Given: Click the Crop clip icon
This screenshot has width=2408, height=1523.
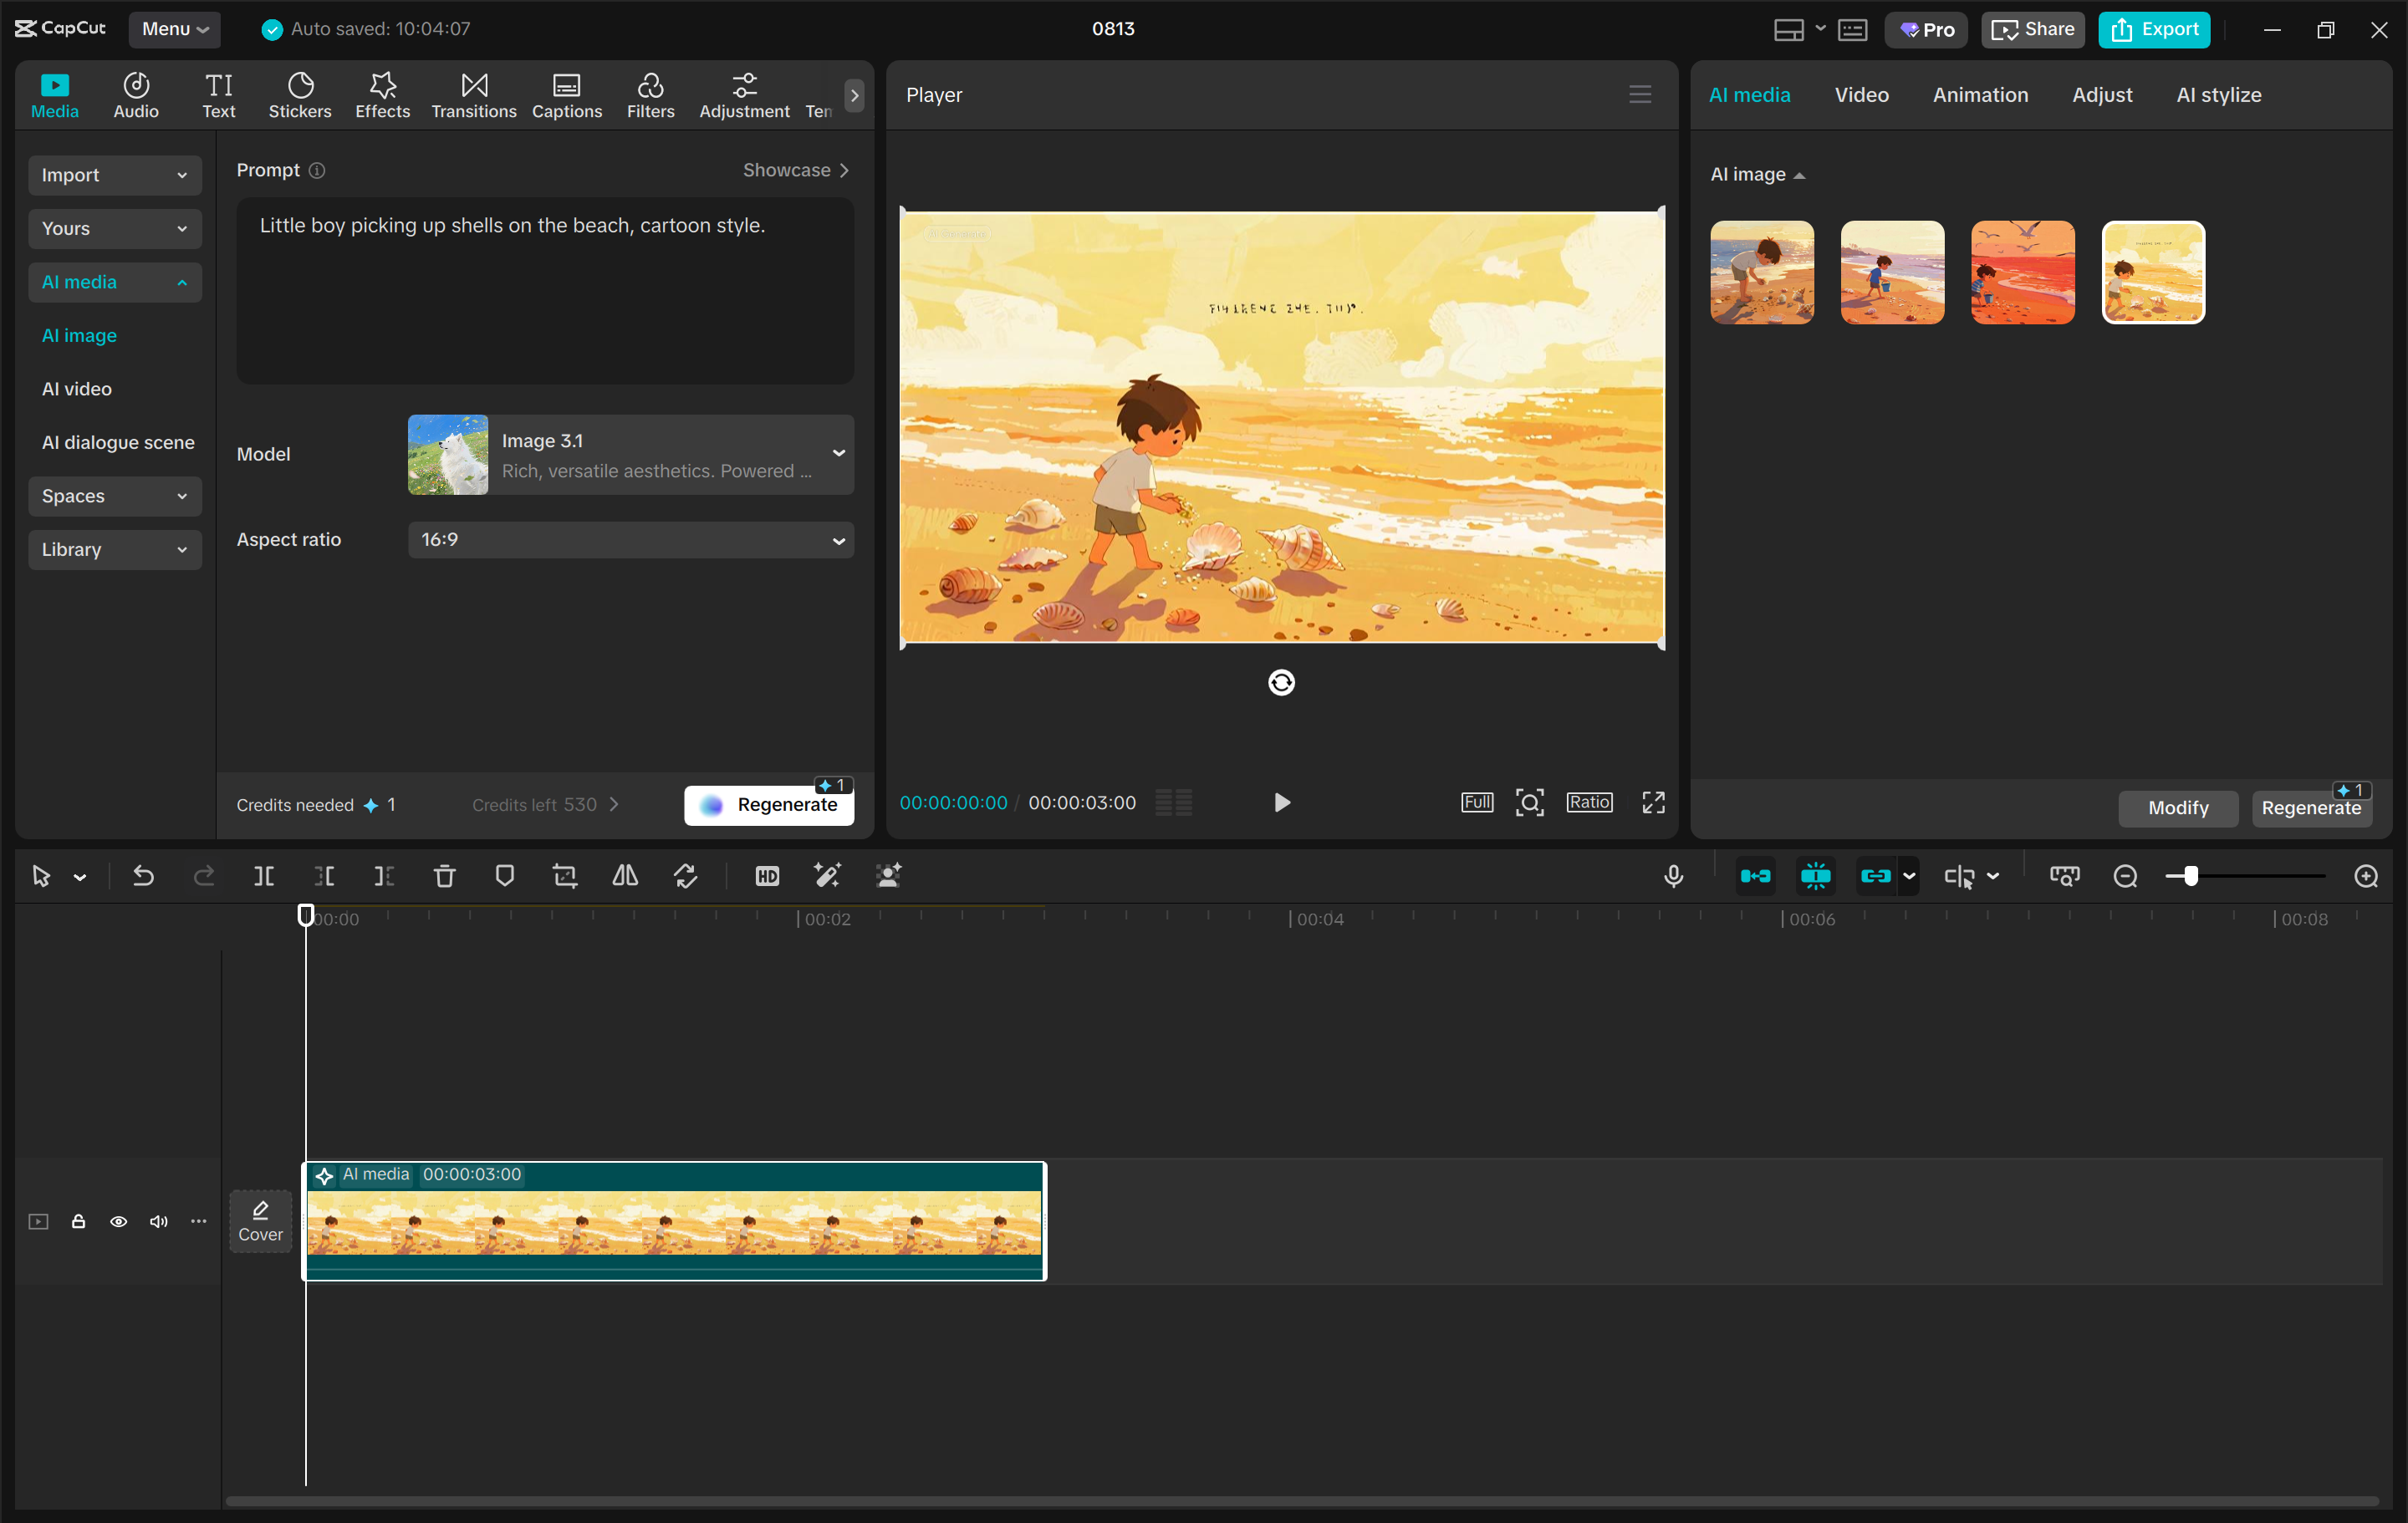Looking at the screenshot, I should coord(565,876).
